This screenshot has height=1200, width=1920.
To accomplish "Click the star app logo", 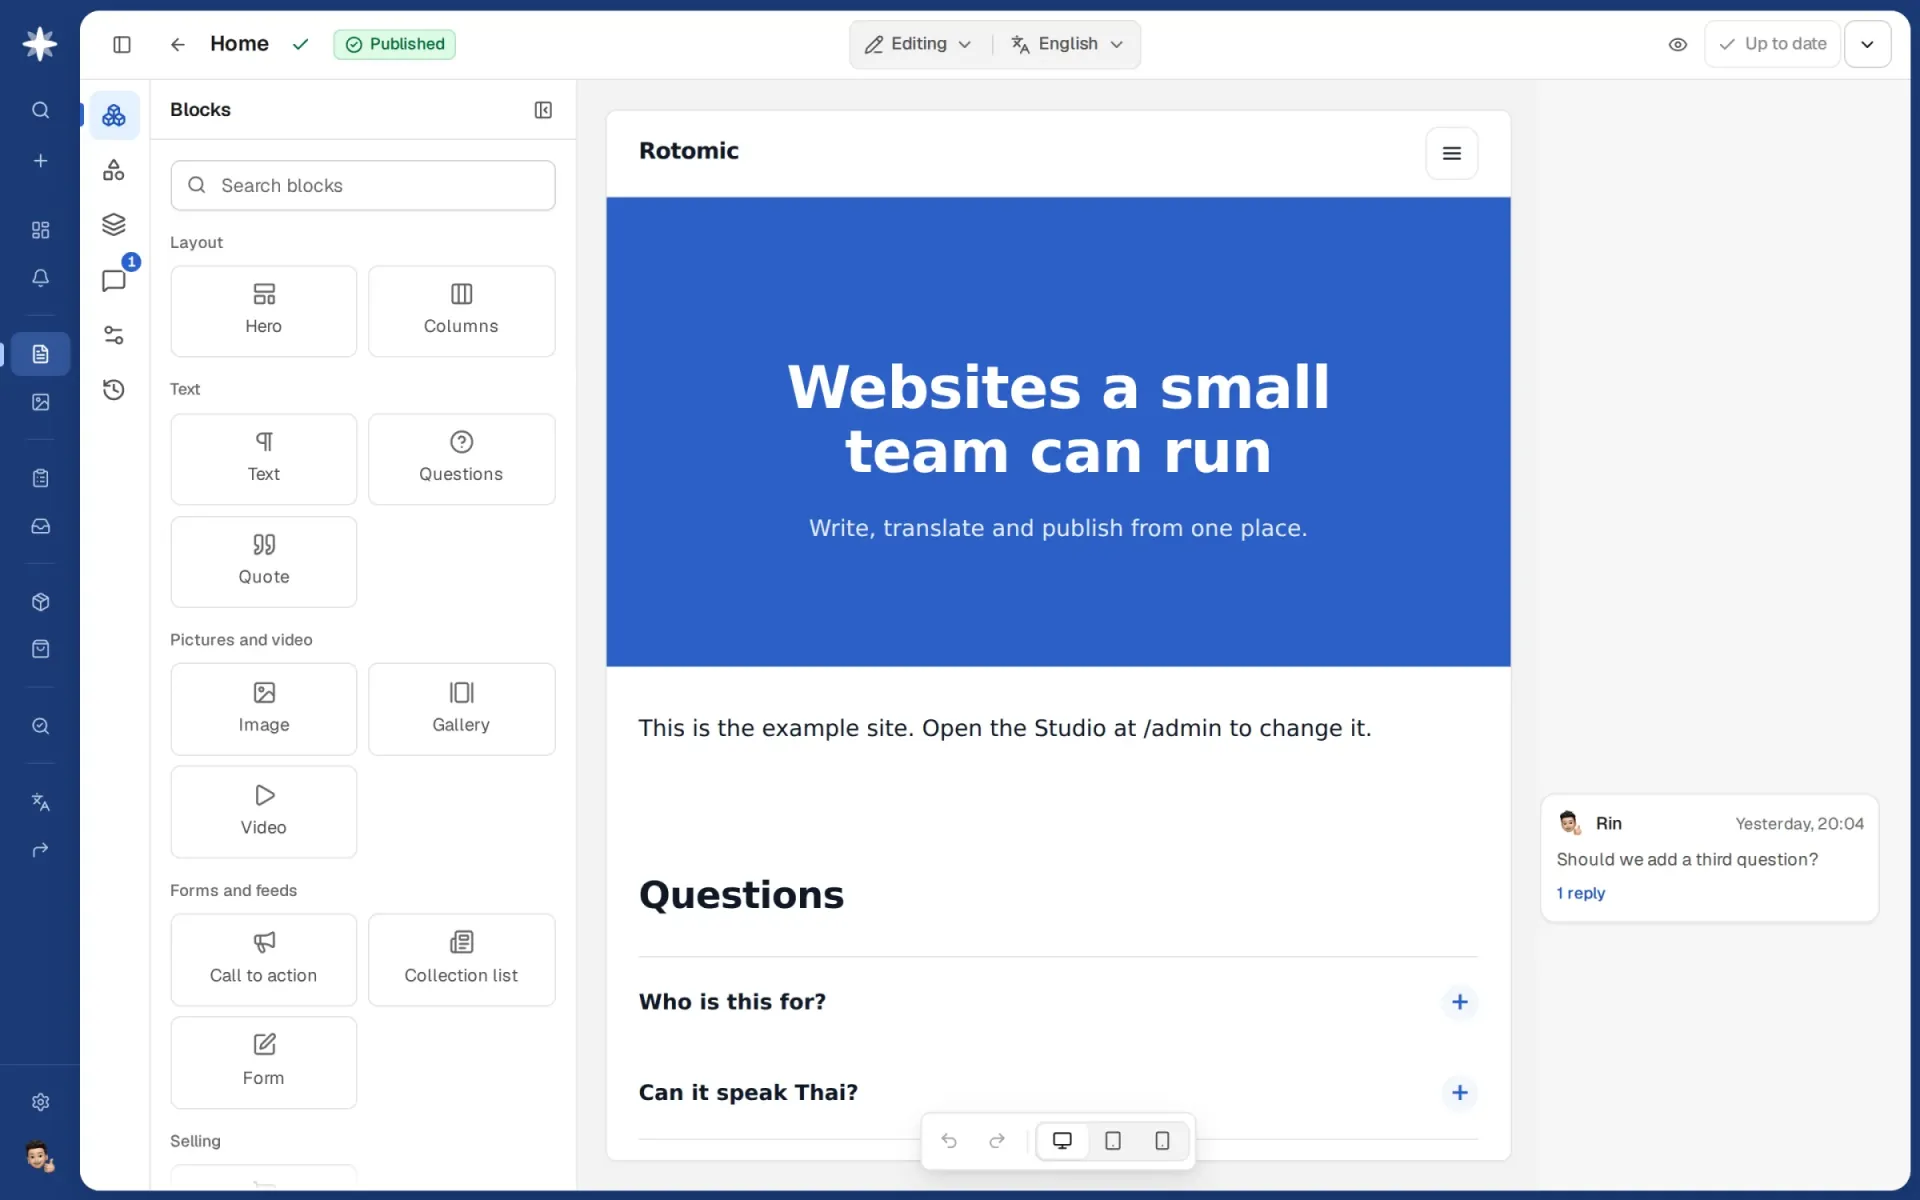I will pyautogui.click(x=40, y=44).
